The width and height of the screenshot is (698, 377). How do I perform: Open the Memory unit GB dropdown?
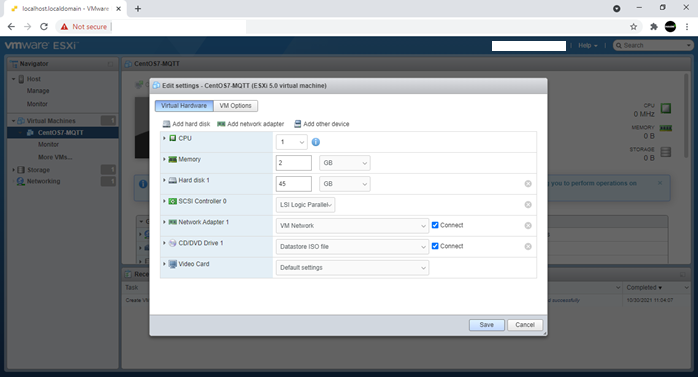[345, 163]
